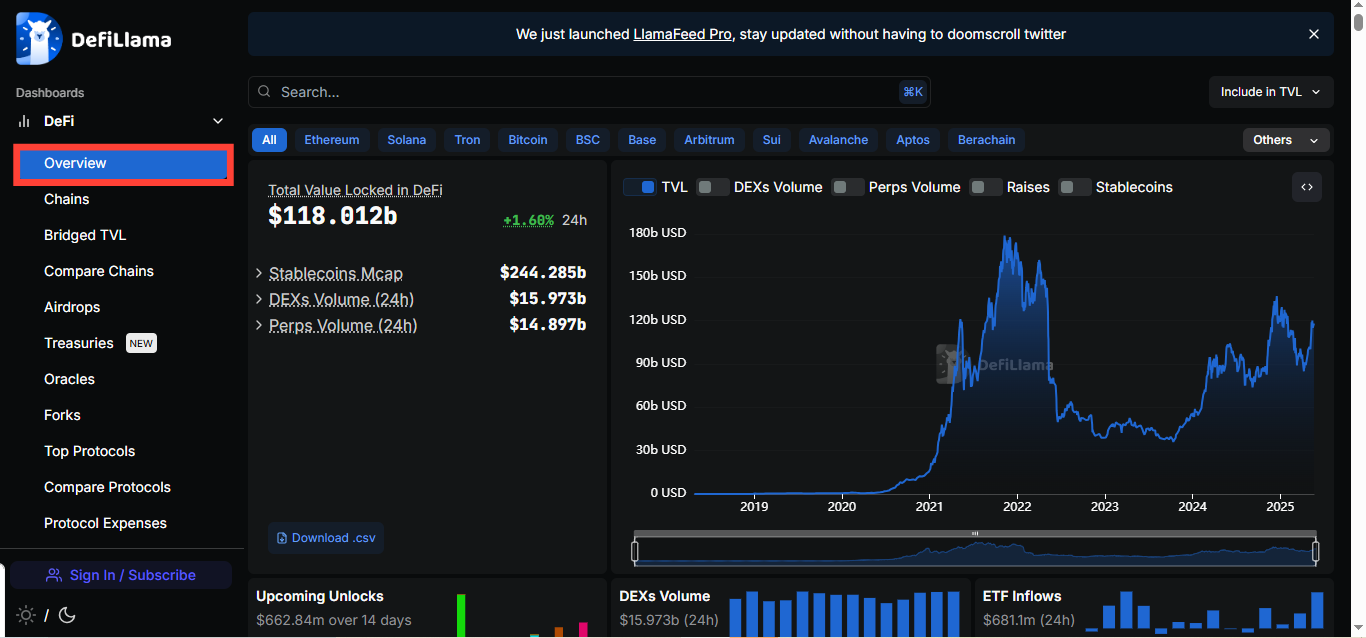Disable the TVL chart toggle
The height and width of the screenshot is (638, 1366).
[640, 187]
